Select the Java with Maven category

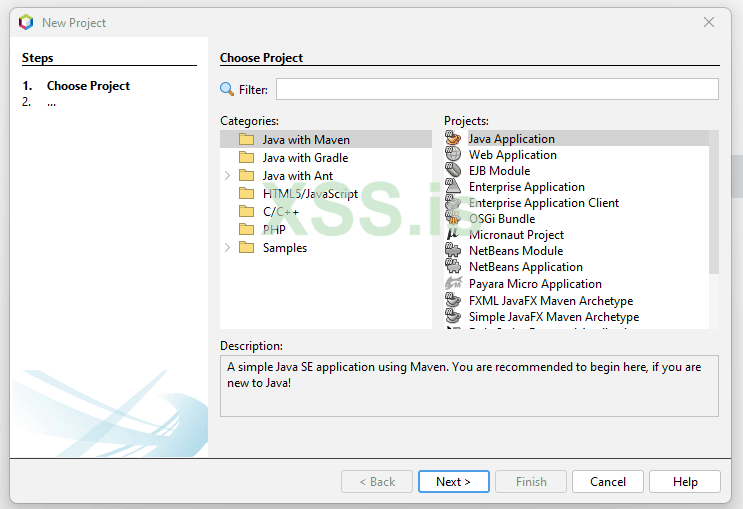pyautogui.click(x=326, y=139)
